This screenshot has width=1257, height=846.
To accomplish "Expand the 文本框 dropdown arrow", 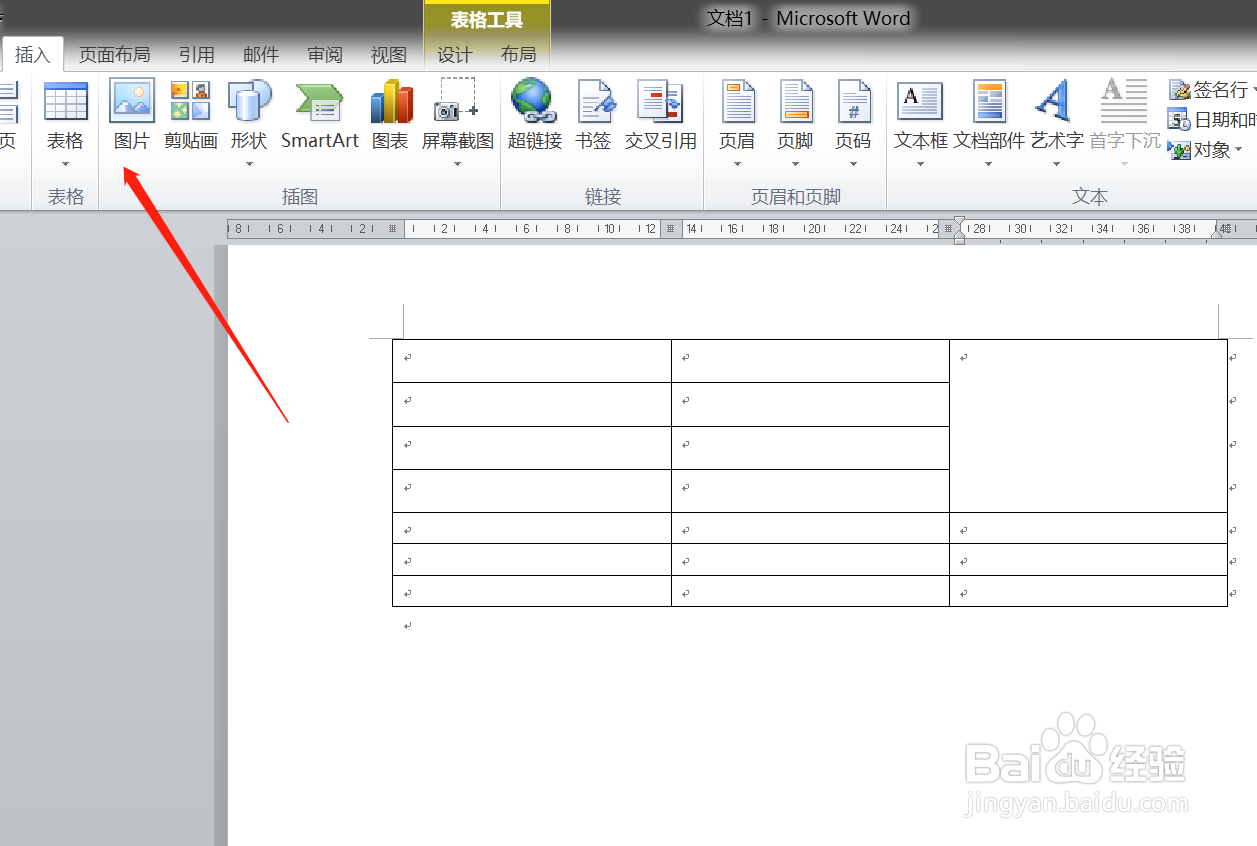I will click(x=920, y=164).
